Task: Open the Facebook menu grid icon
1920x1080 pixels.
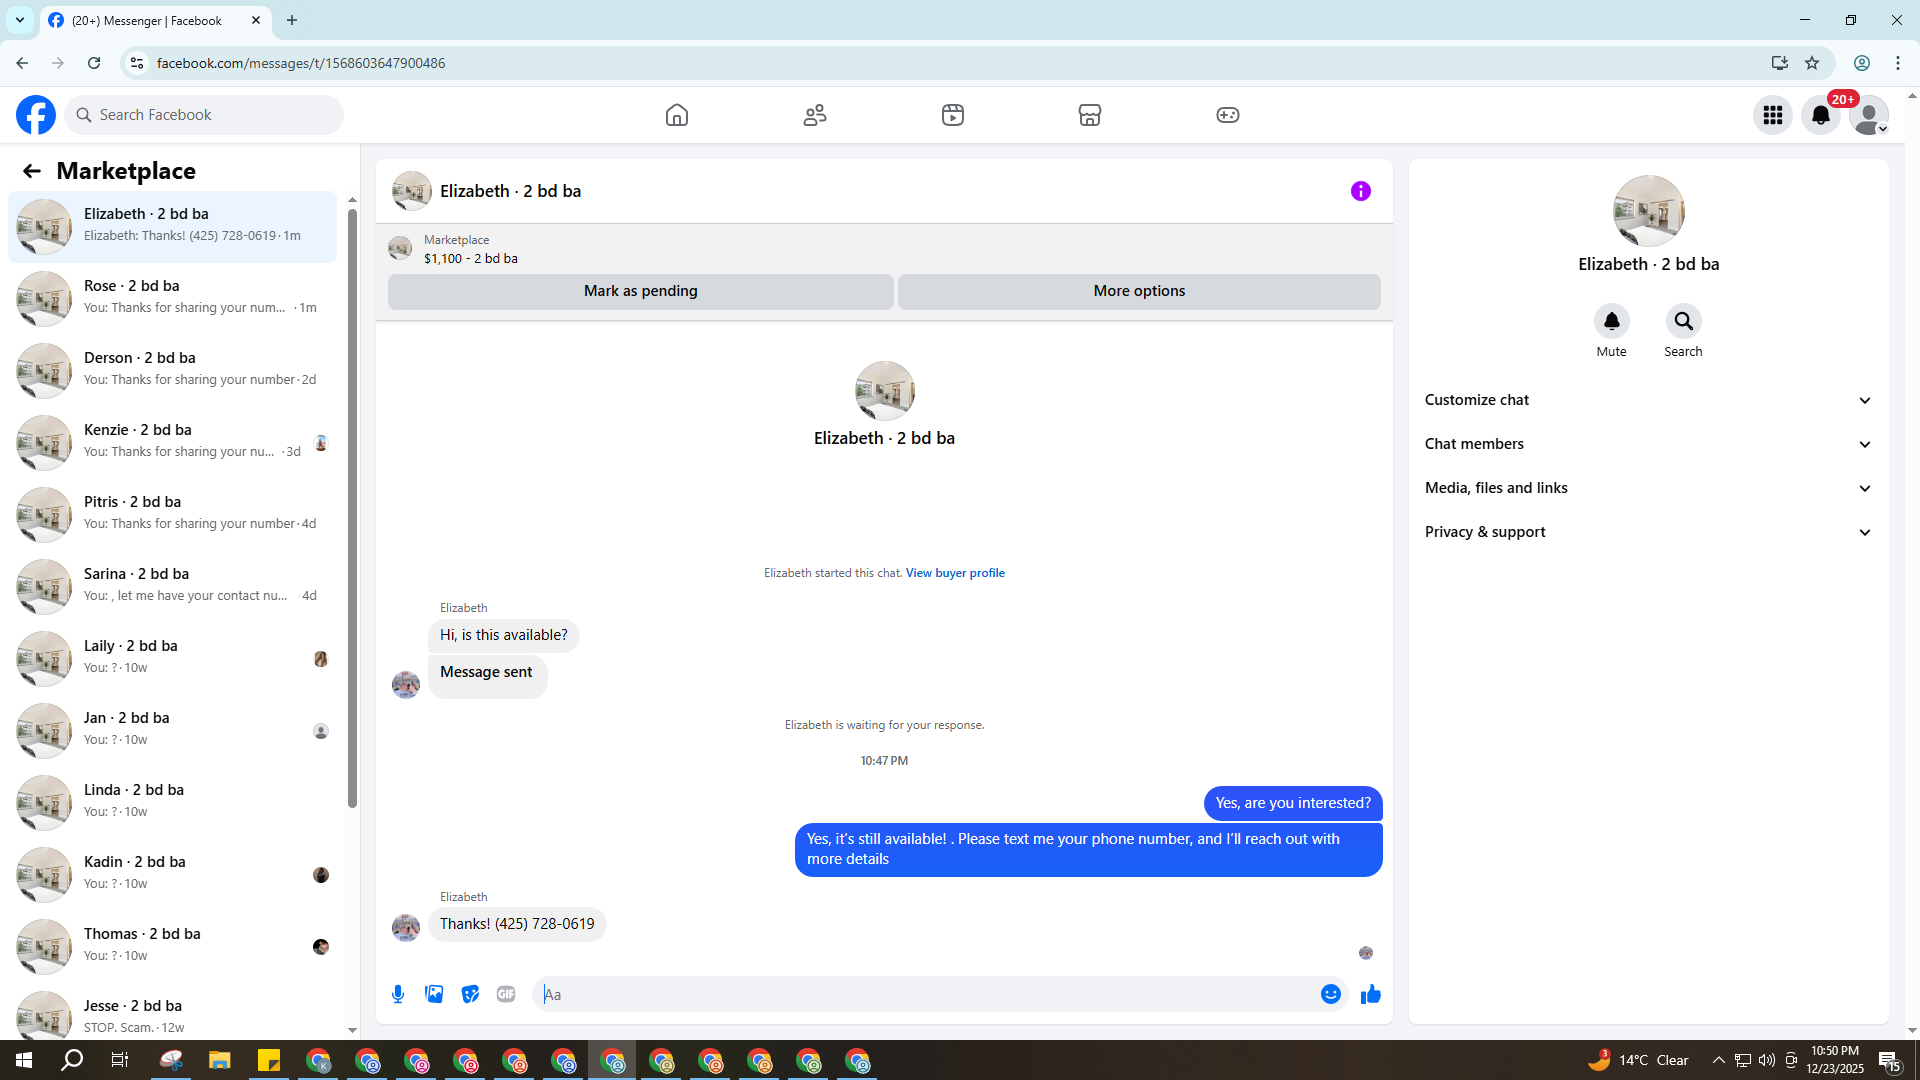Action: tap(1773, 115)
